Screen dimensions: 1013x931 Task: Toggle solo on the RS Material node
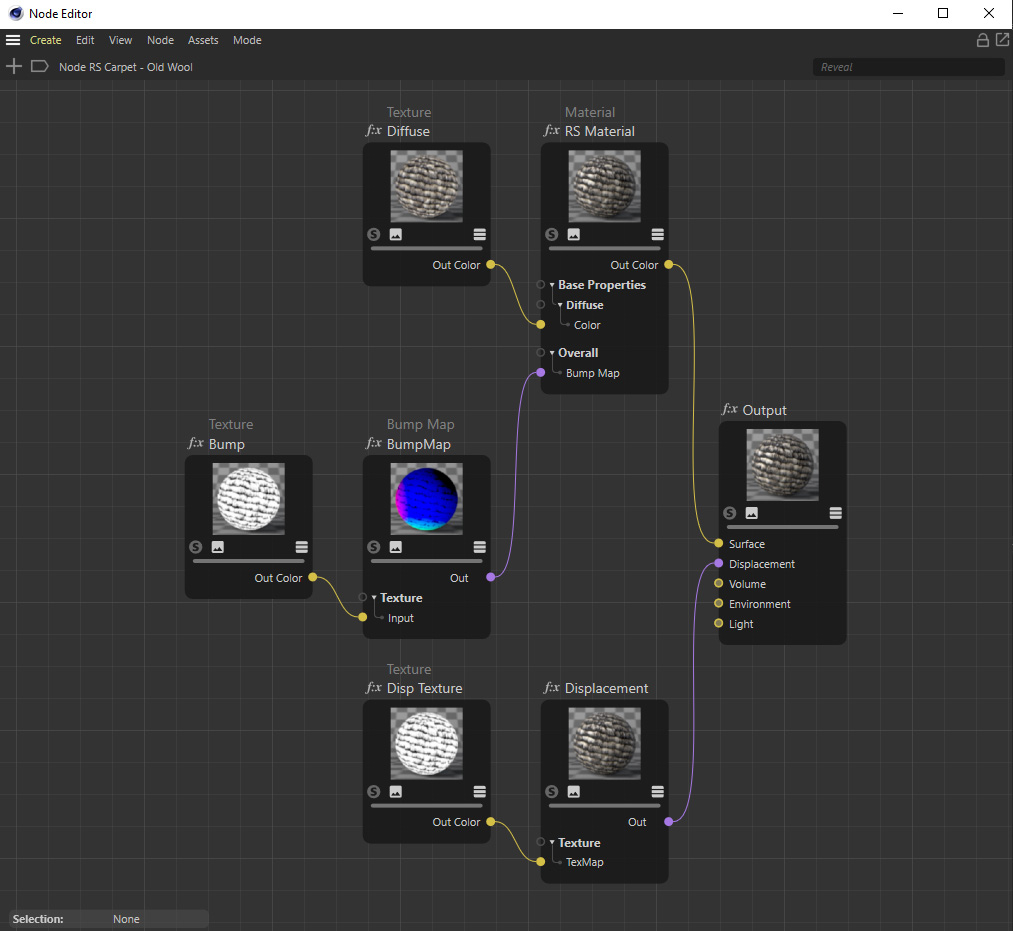(x=552, y=235)
